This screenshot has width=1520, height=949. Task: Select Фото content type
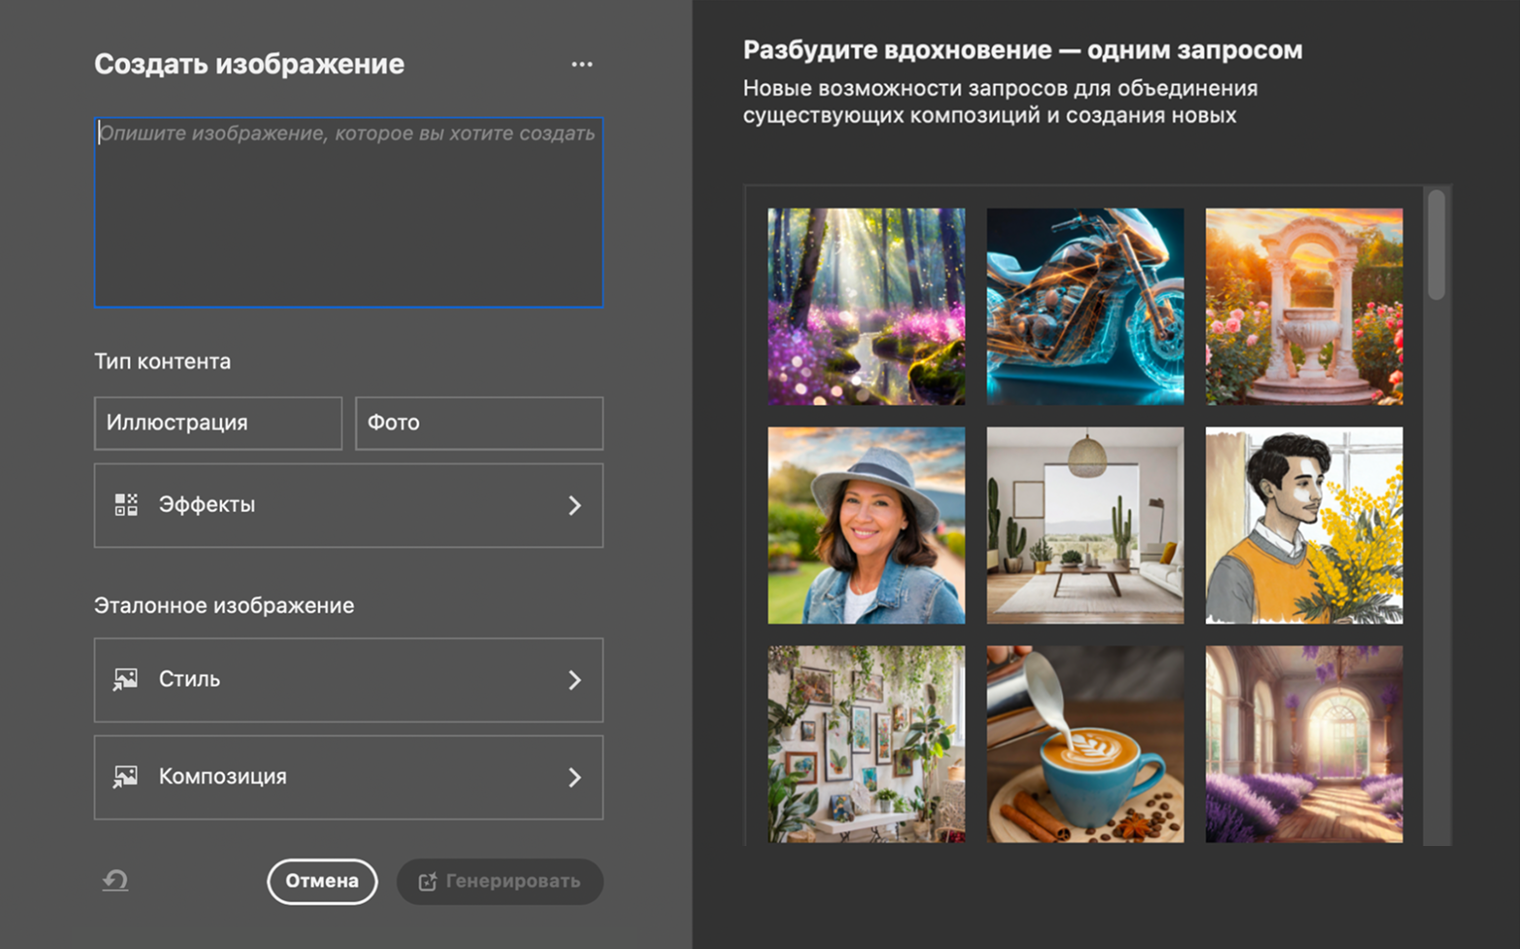pos(479,423)
